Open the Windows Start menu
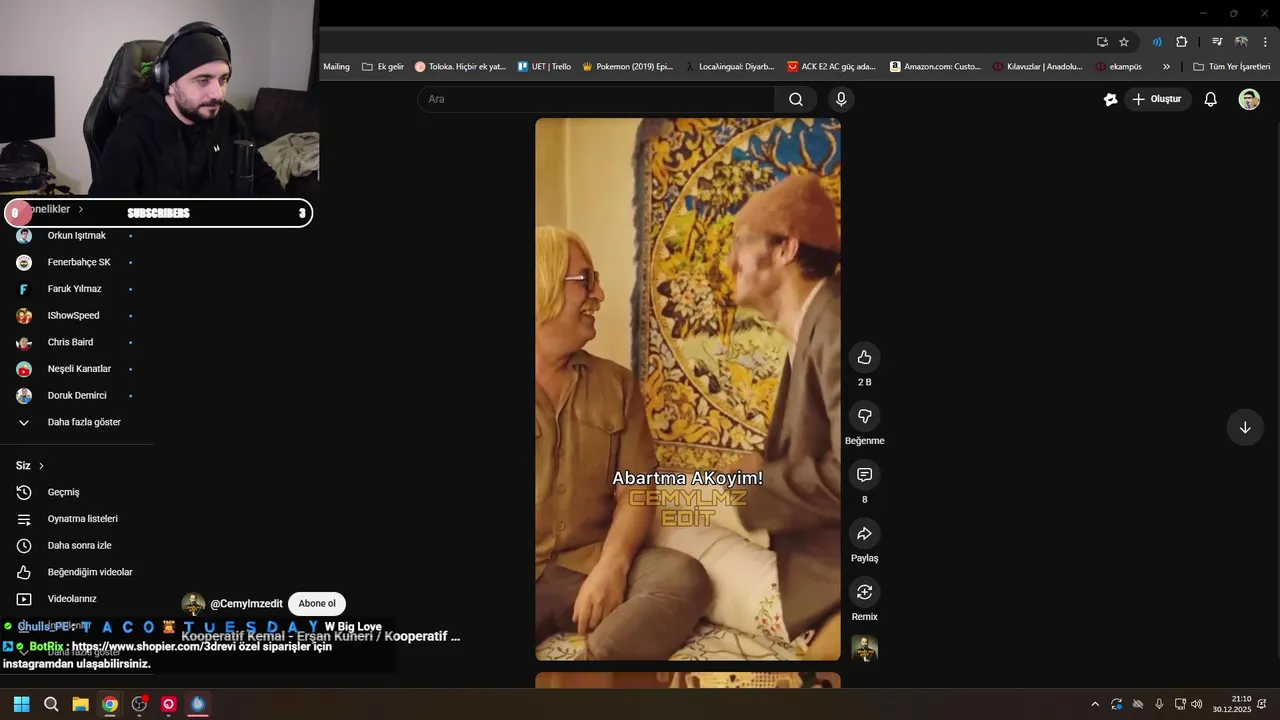Viewport: 1280px width, 720px height. 21,704
